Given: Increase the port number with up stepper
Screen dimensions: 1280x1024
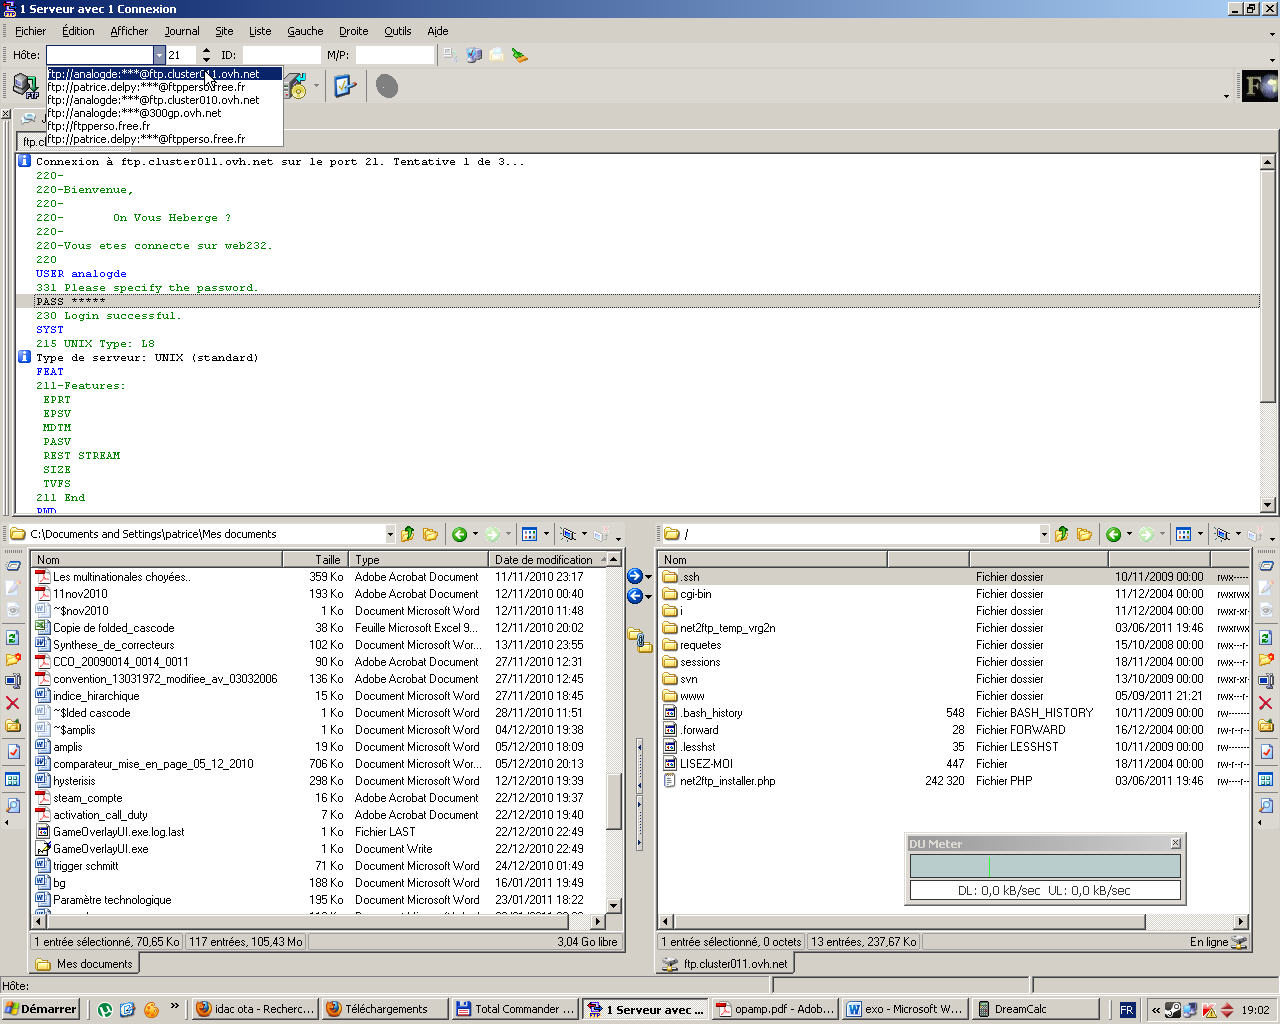Looking at the screenshot, I should click(x=206, y=50).
